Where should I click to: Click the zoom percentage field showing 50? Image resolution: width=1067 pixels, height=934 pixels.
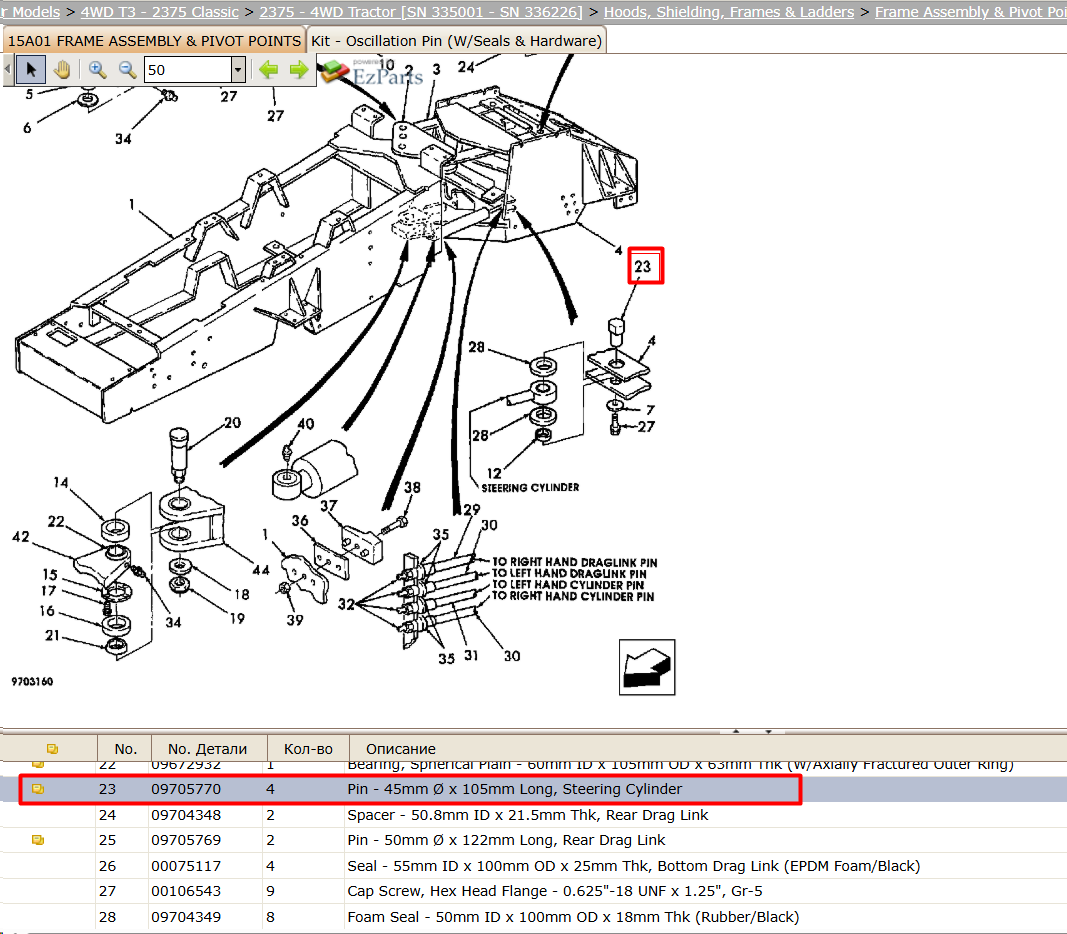(188, 69)
